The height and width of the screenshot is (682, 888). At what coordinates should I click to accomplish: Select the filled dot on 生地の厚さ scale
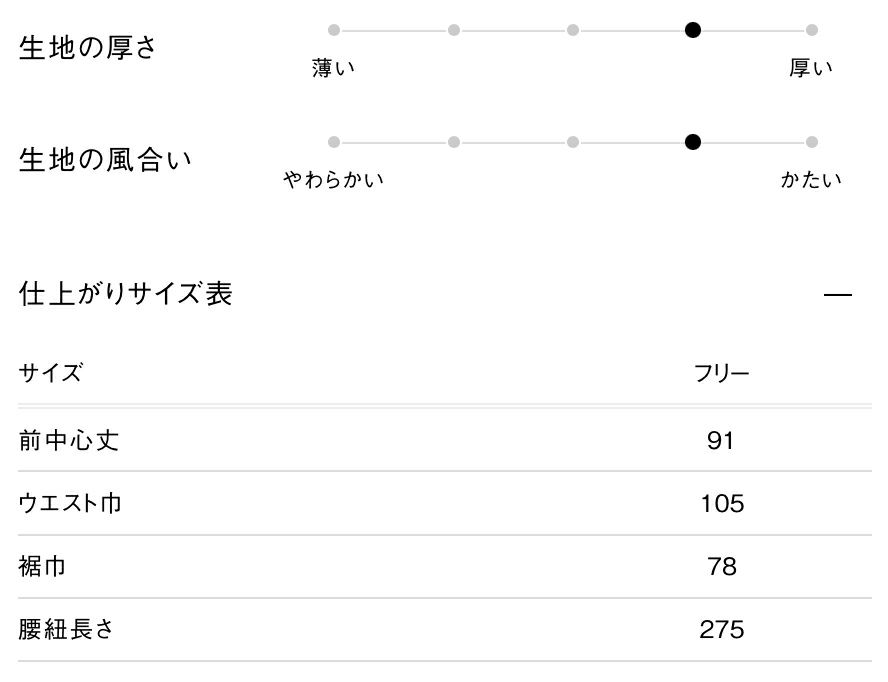692,30
